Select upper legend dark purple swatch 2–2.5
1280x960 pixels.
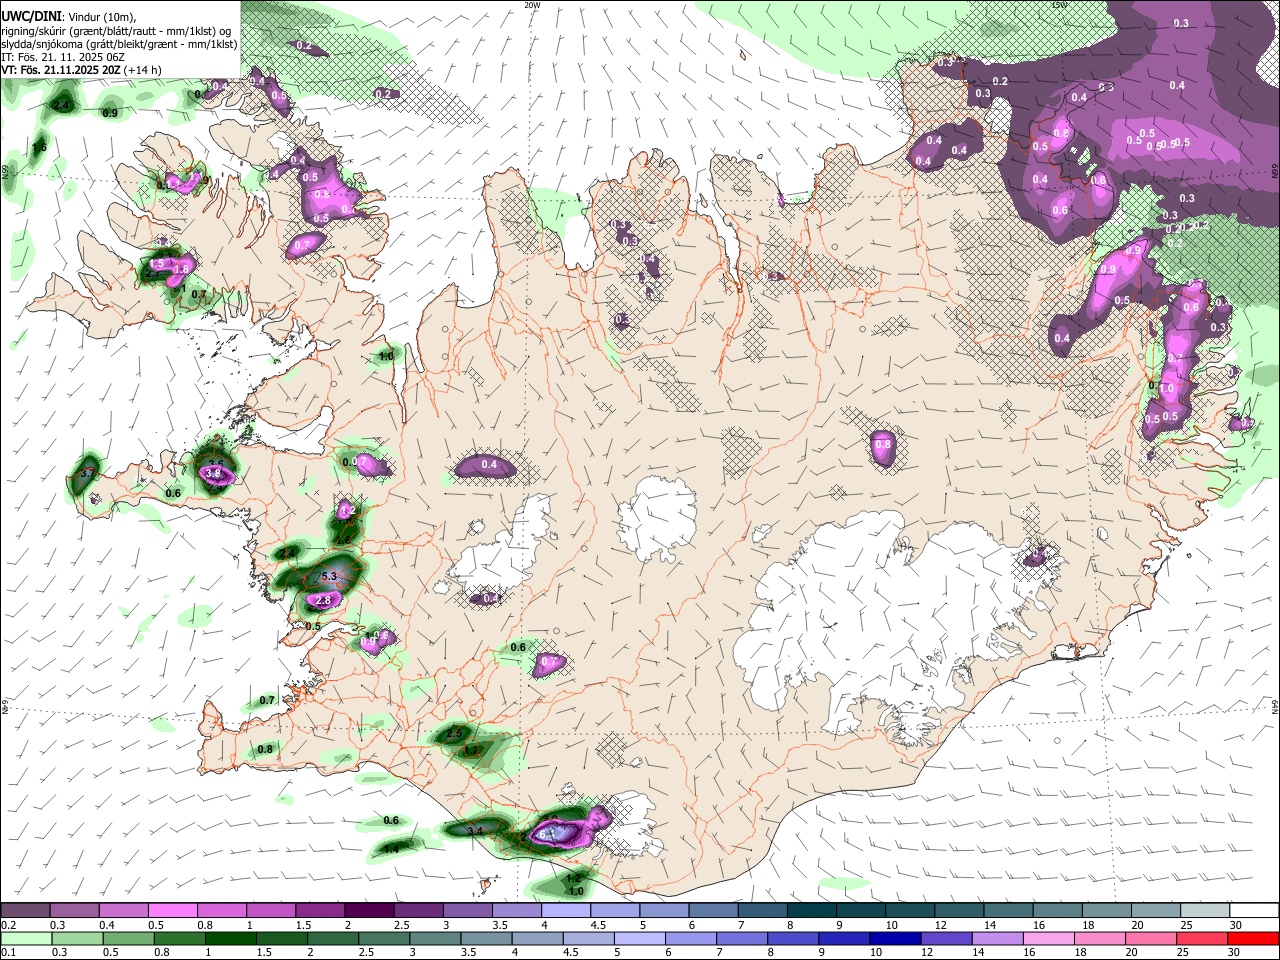pos(369,910)
